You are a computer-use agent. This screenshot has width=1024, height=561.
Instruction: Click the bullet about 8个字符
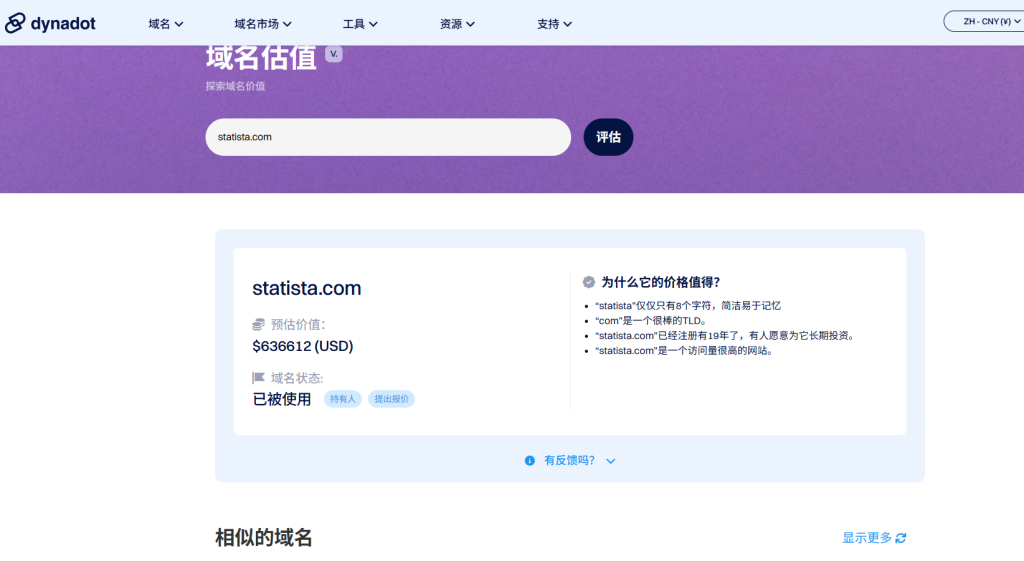[x=688, y=306]
